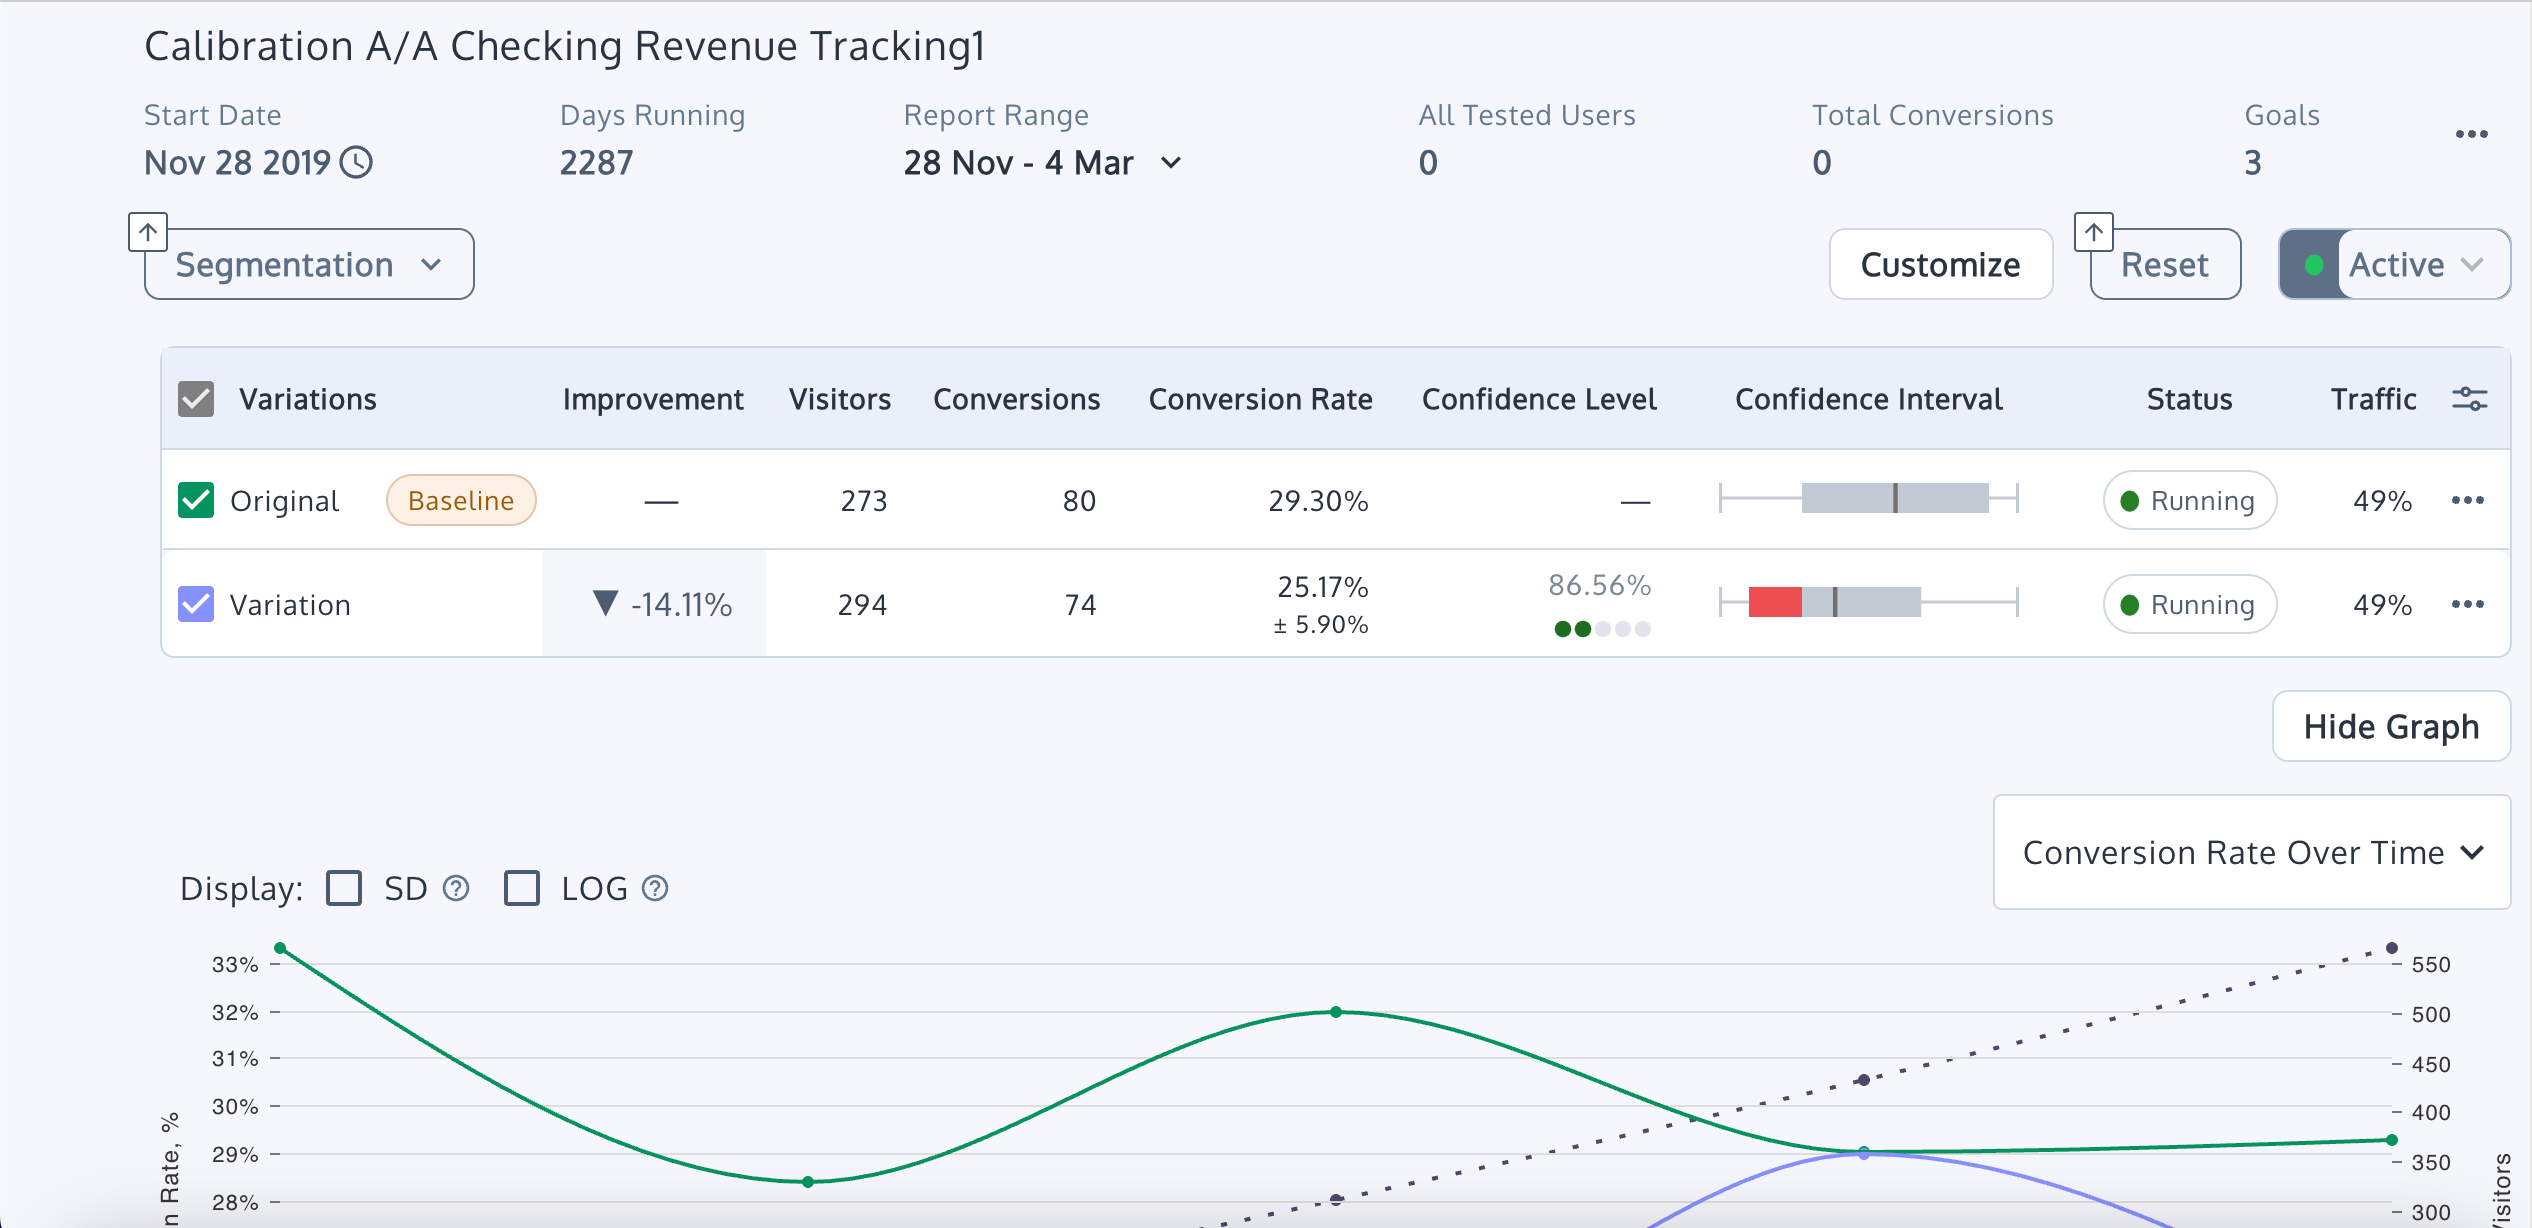Open the Variation row three-dots menu
2532x1228 pixels.
[2467, 604]
